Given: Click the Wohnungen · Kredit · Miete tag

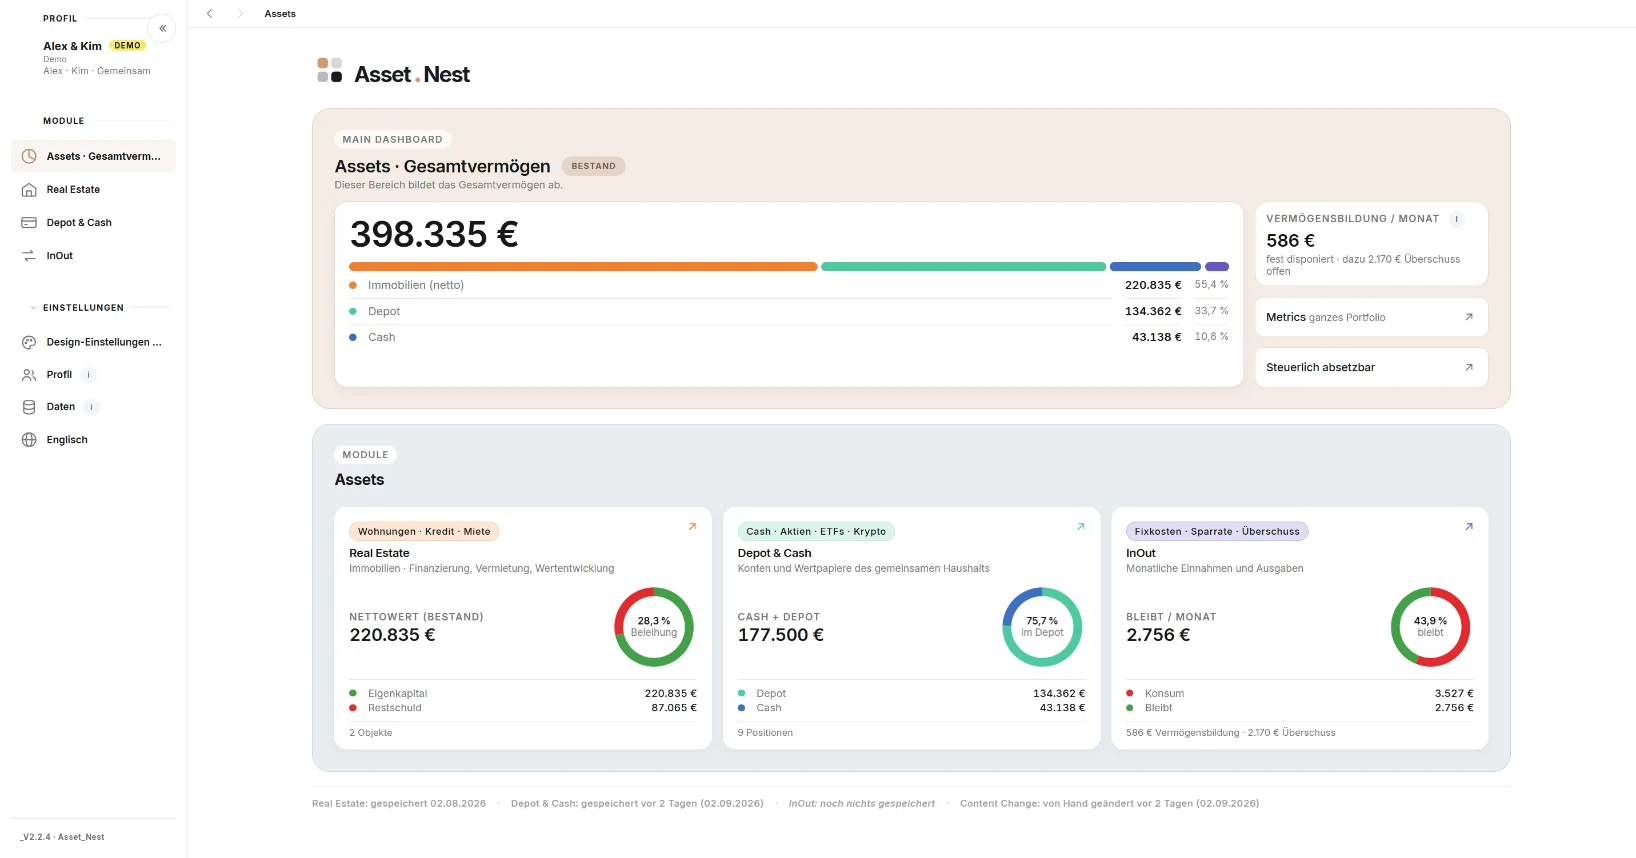Looking at the screenshot, I should point(425,532).
